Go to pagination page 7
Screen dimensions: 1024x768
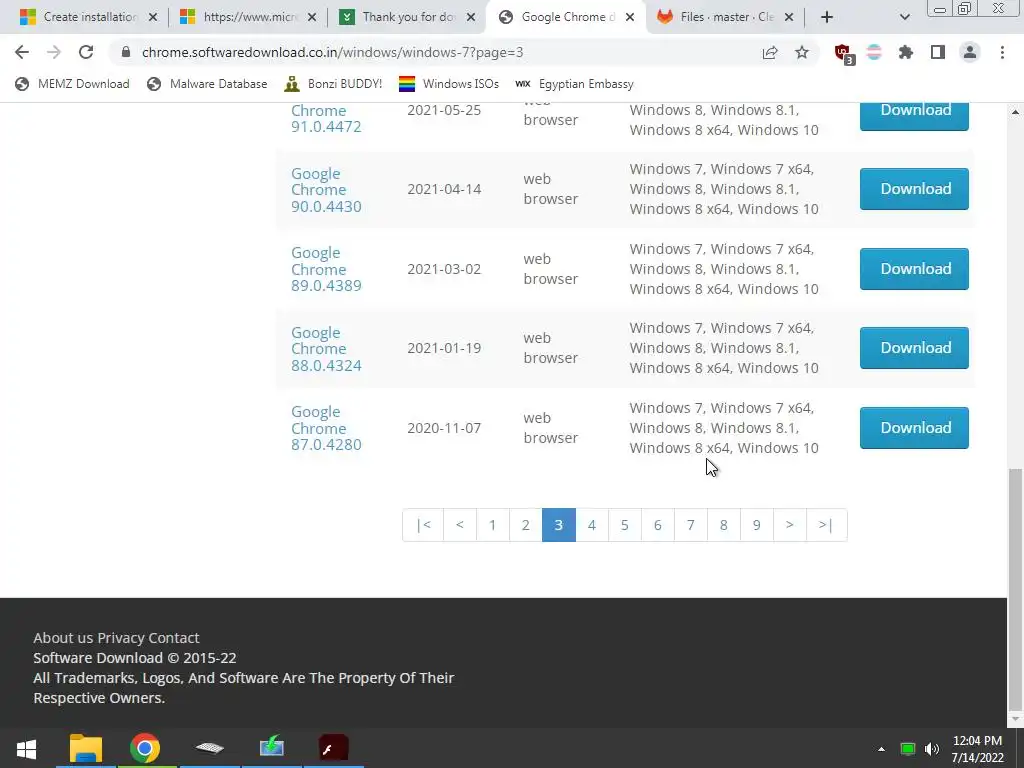[x=691, y=525]
